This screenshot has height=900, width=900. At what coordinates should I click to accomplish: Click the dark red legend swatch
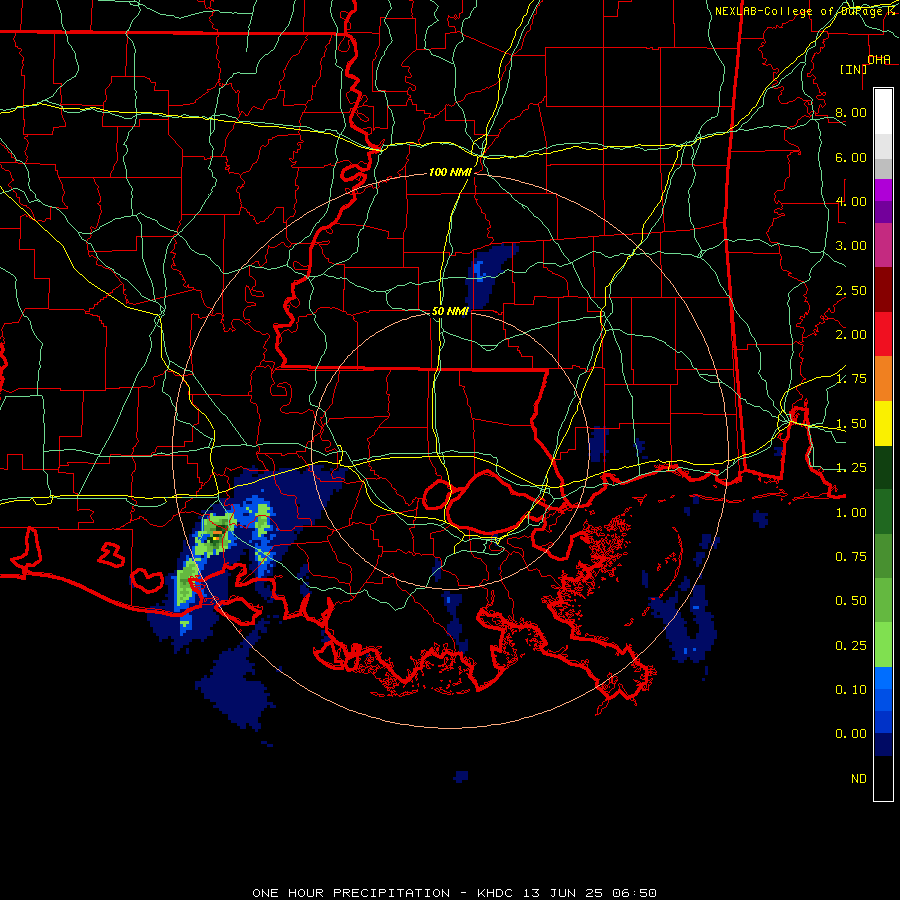883,290
